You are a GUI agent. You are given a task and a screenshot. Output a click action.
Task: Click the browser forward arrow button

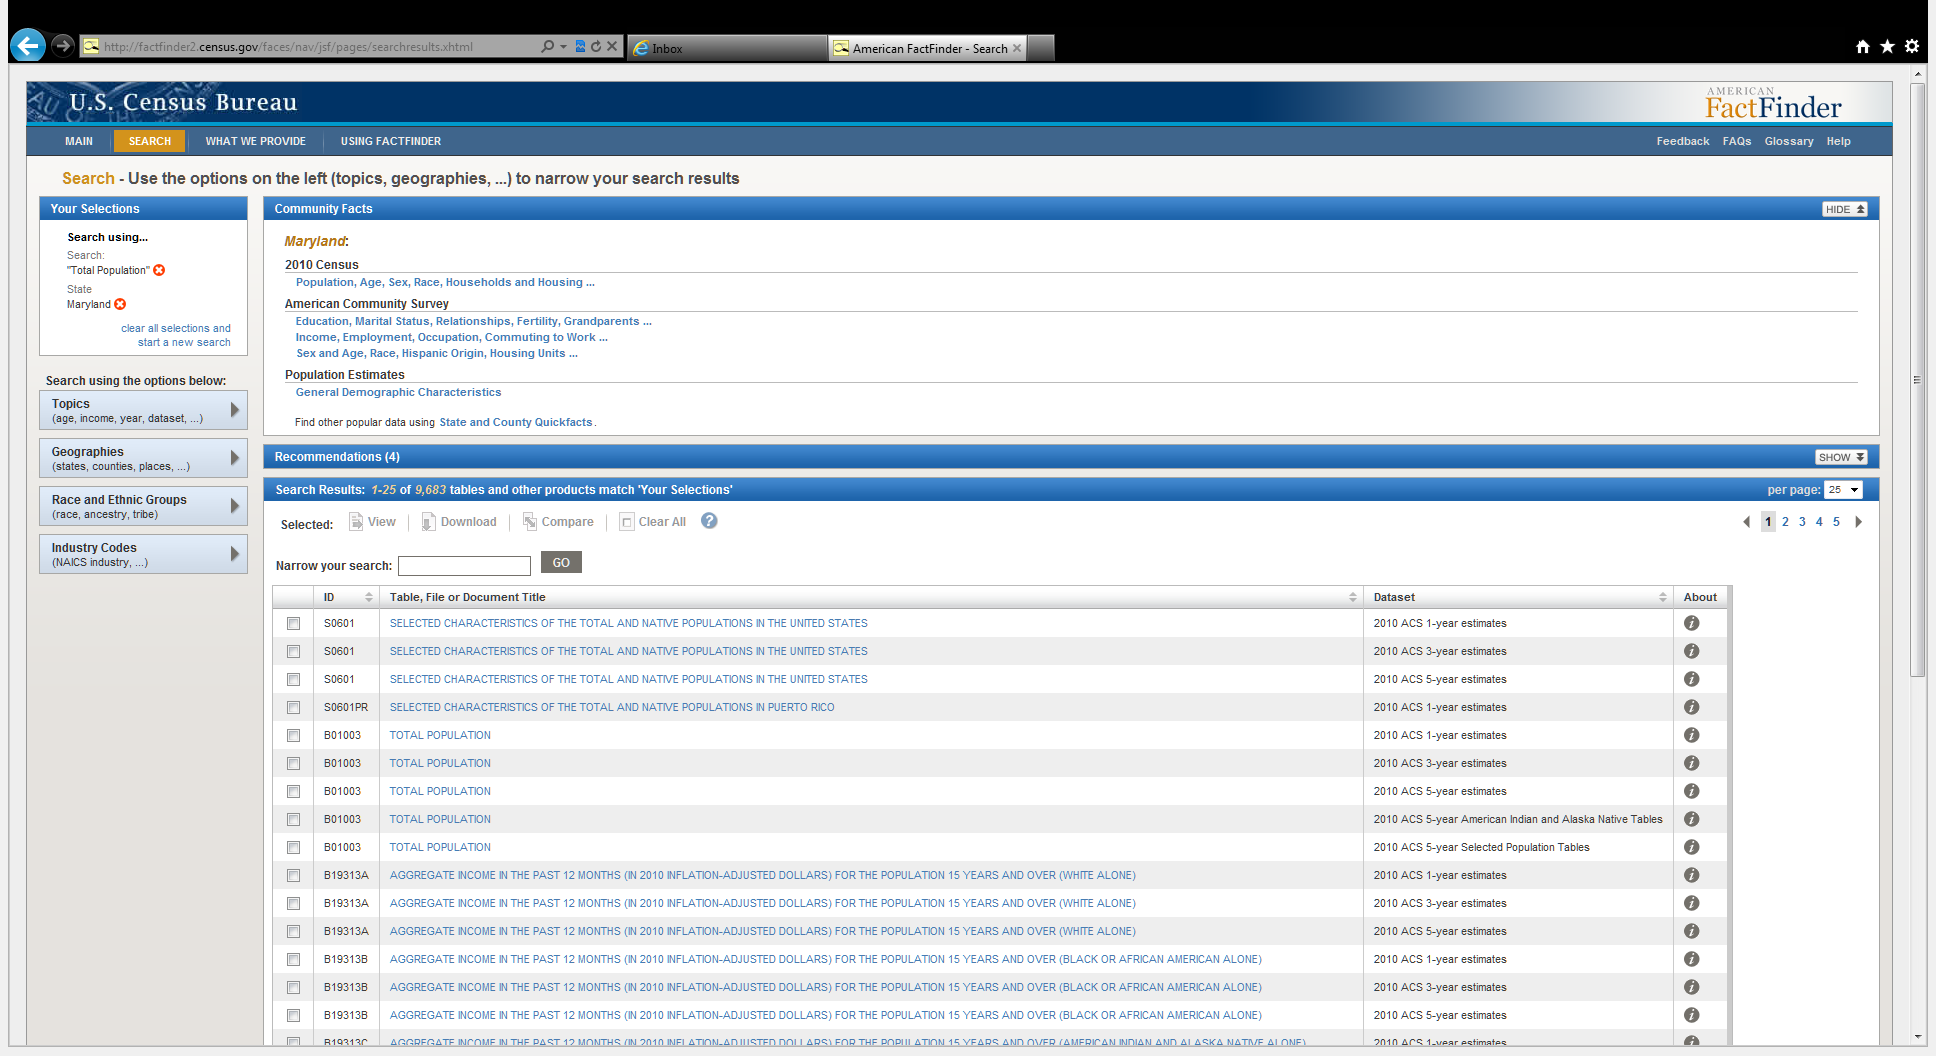click(63, 45)
